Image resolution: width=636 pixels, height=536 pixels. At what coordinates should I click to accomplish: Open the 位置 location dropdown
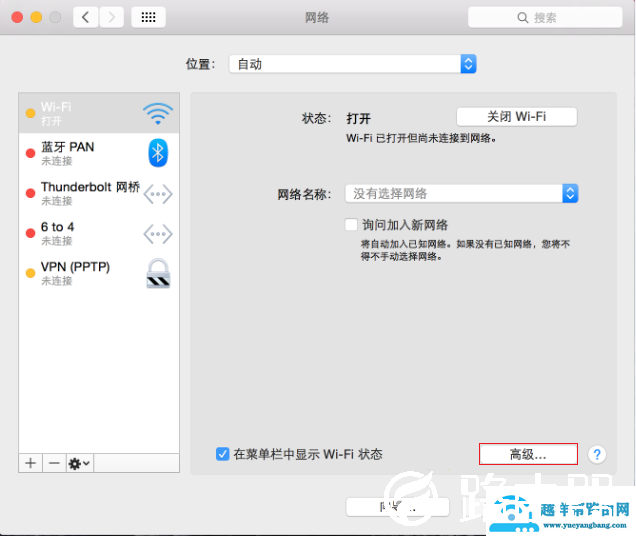pos(352,64)
